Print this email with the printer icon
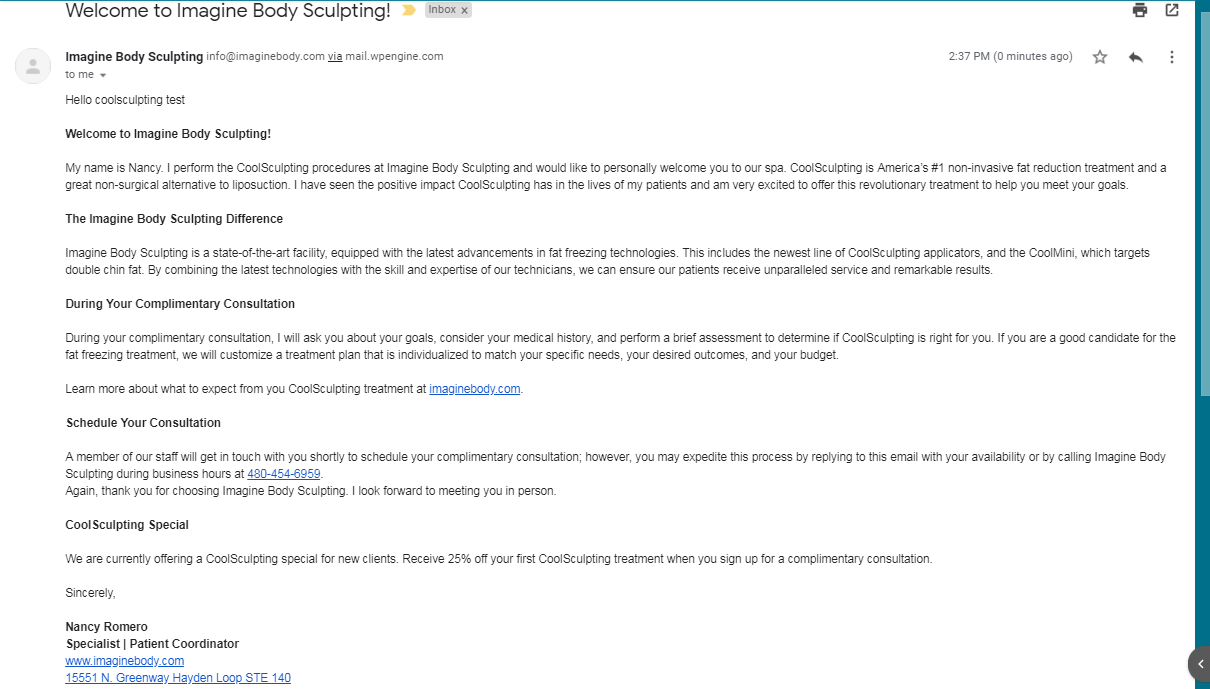1210x689 pixels. 1140,10
